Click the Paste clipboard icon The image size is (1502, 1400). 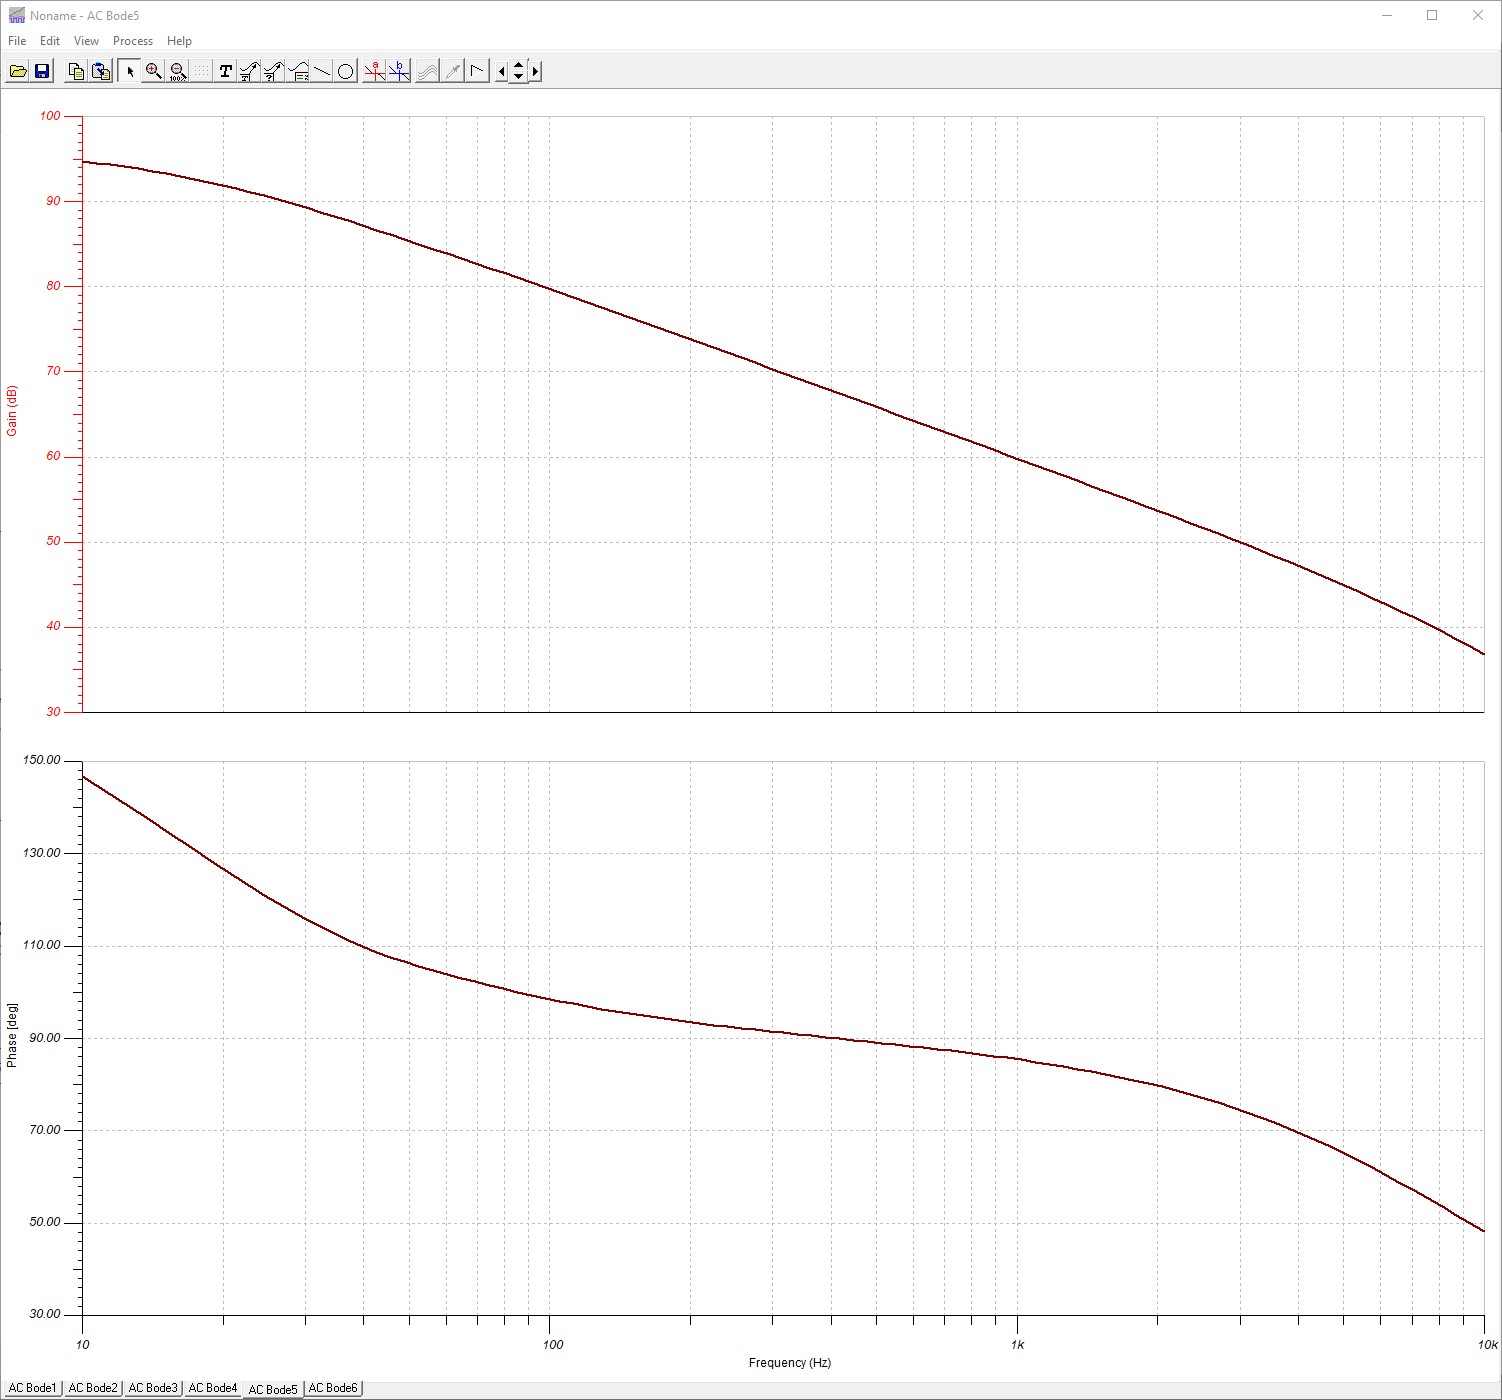[x=101, y=71]
